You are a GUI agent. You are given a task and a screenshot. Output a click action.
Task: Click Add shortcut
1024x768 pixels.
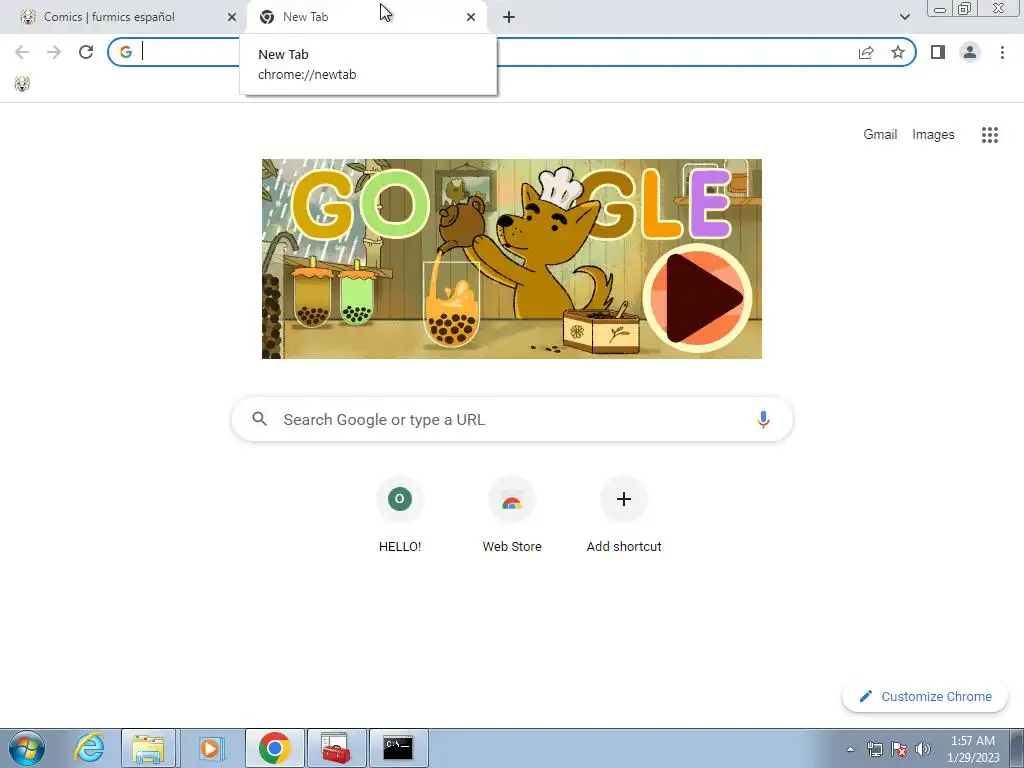click(624, 515)
